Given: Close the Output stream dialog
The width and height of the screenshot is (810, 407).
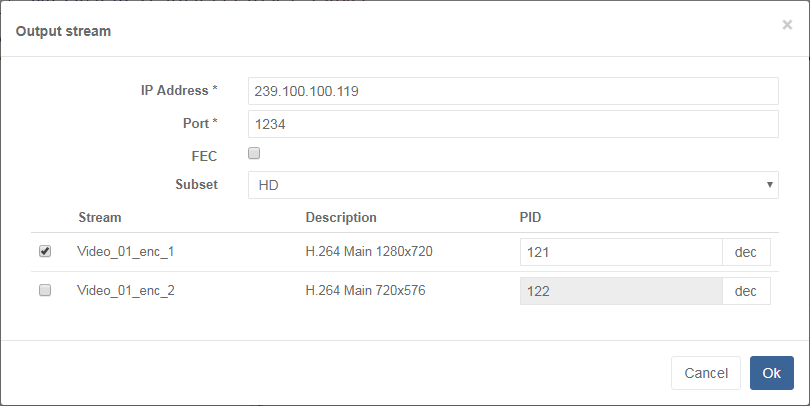Looking at the screenshot, I should click(787, 25).
